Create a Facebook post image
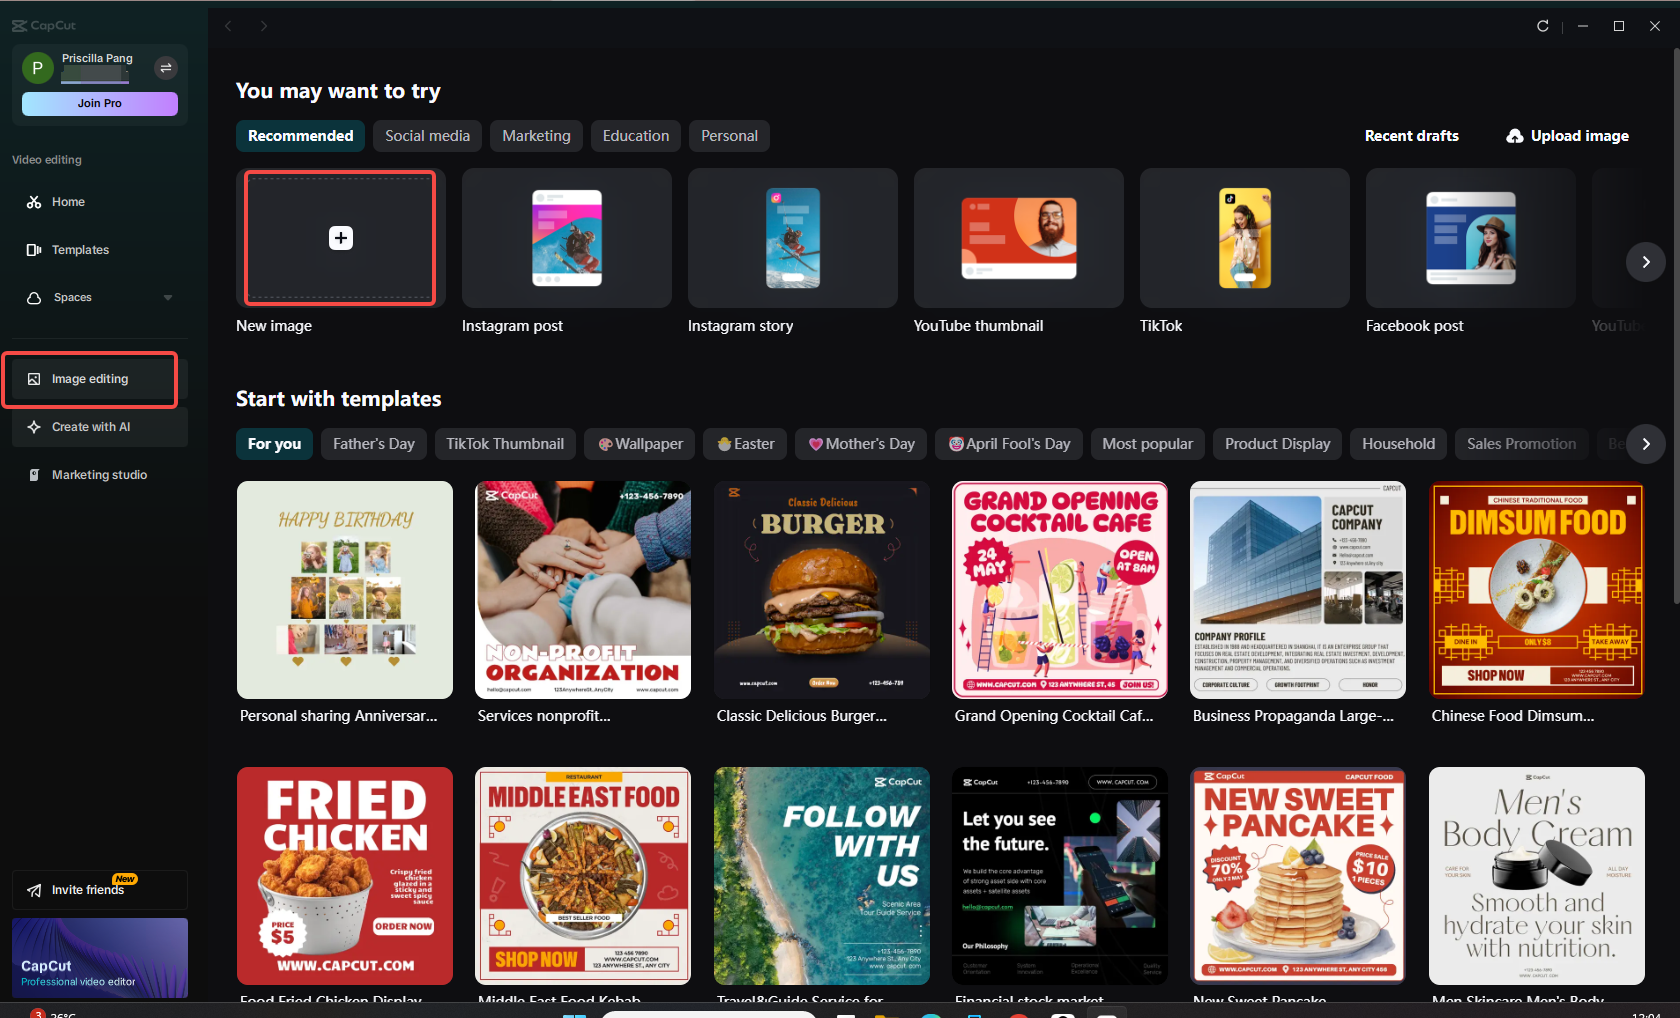This screenshot has height=1018, width=1680. [1471, 238]
